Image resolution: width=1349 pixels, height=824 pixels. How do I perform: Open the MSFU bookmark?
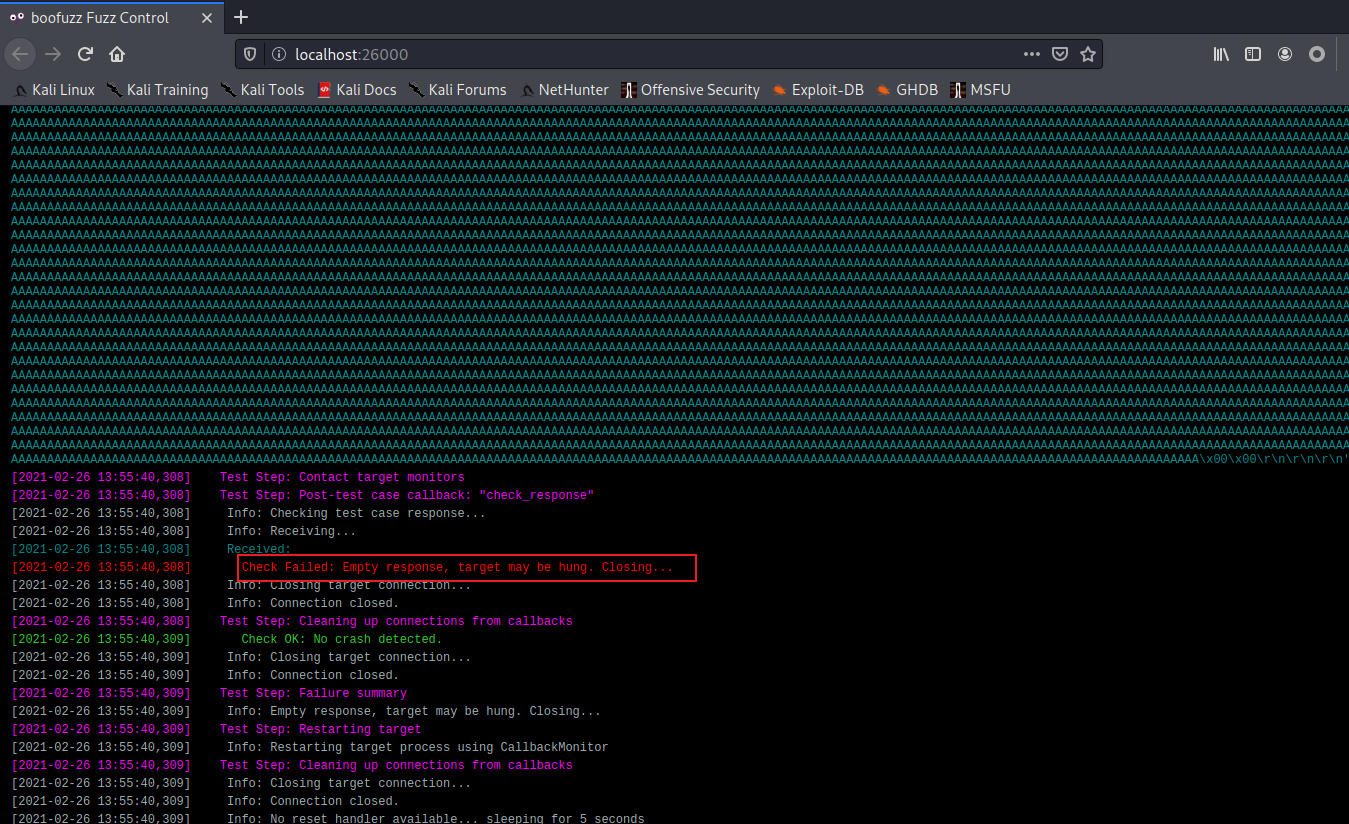980,90
